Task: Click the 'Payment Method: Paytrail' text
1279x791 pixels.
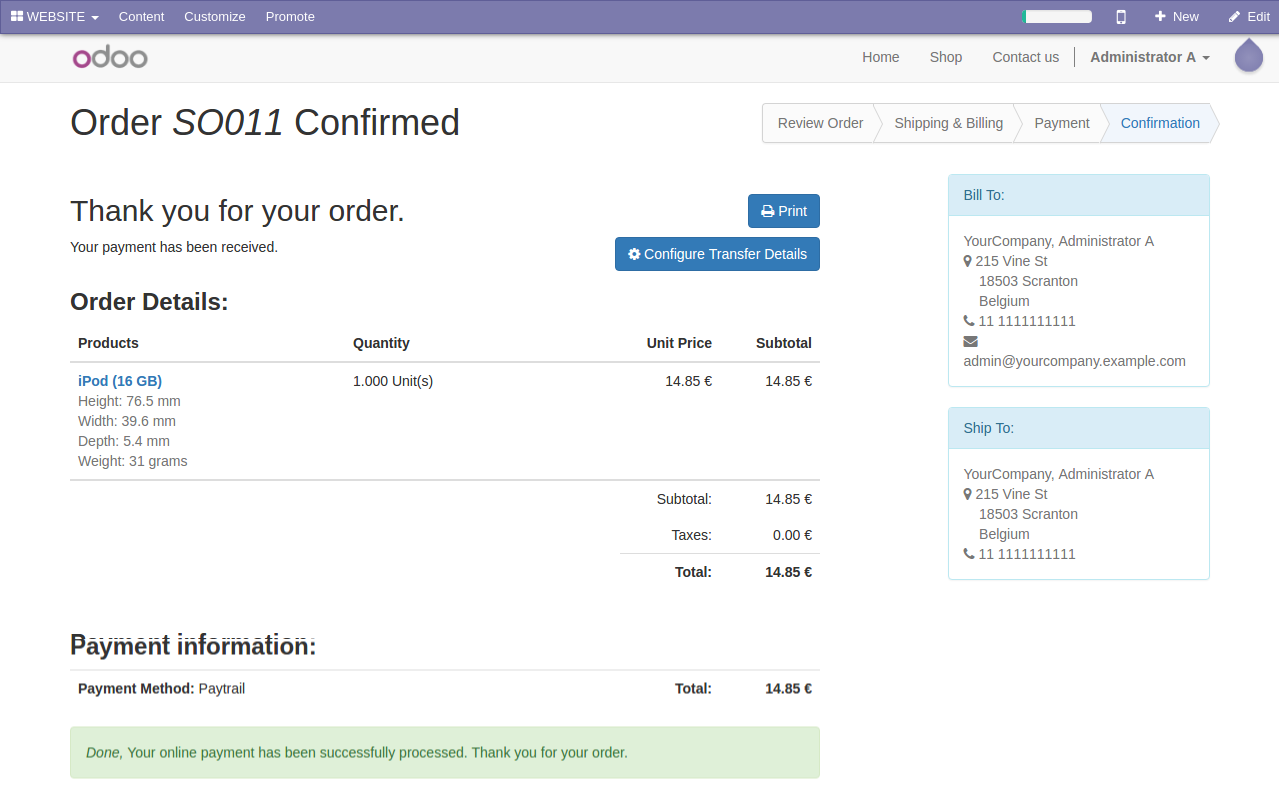Action: pos(161,688)
